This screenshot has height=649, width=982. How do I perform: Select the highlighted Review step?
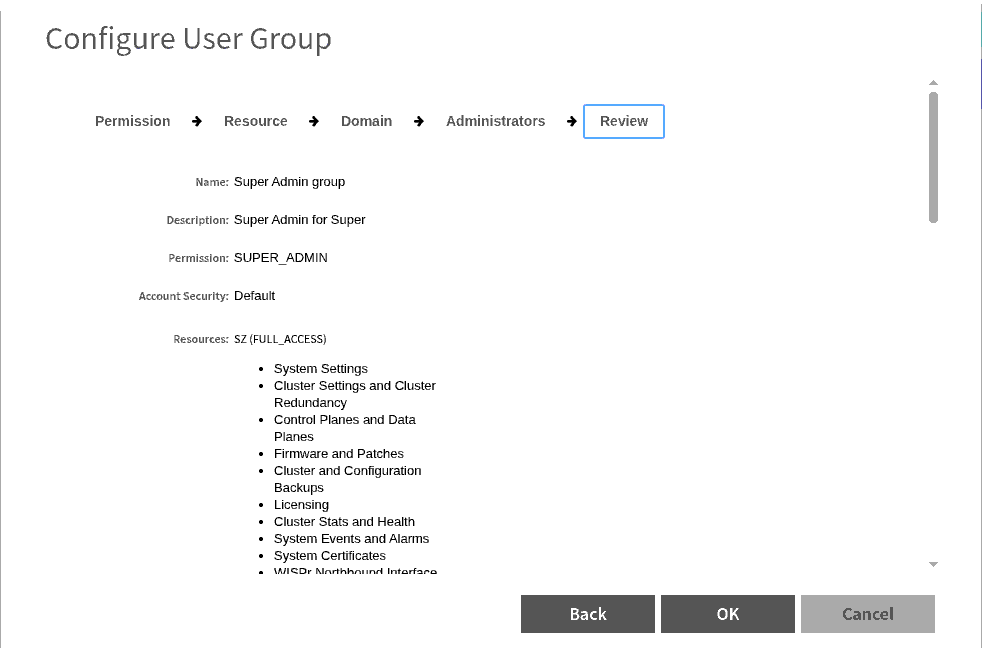click(x=624, y=121)
